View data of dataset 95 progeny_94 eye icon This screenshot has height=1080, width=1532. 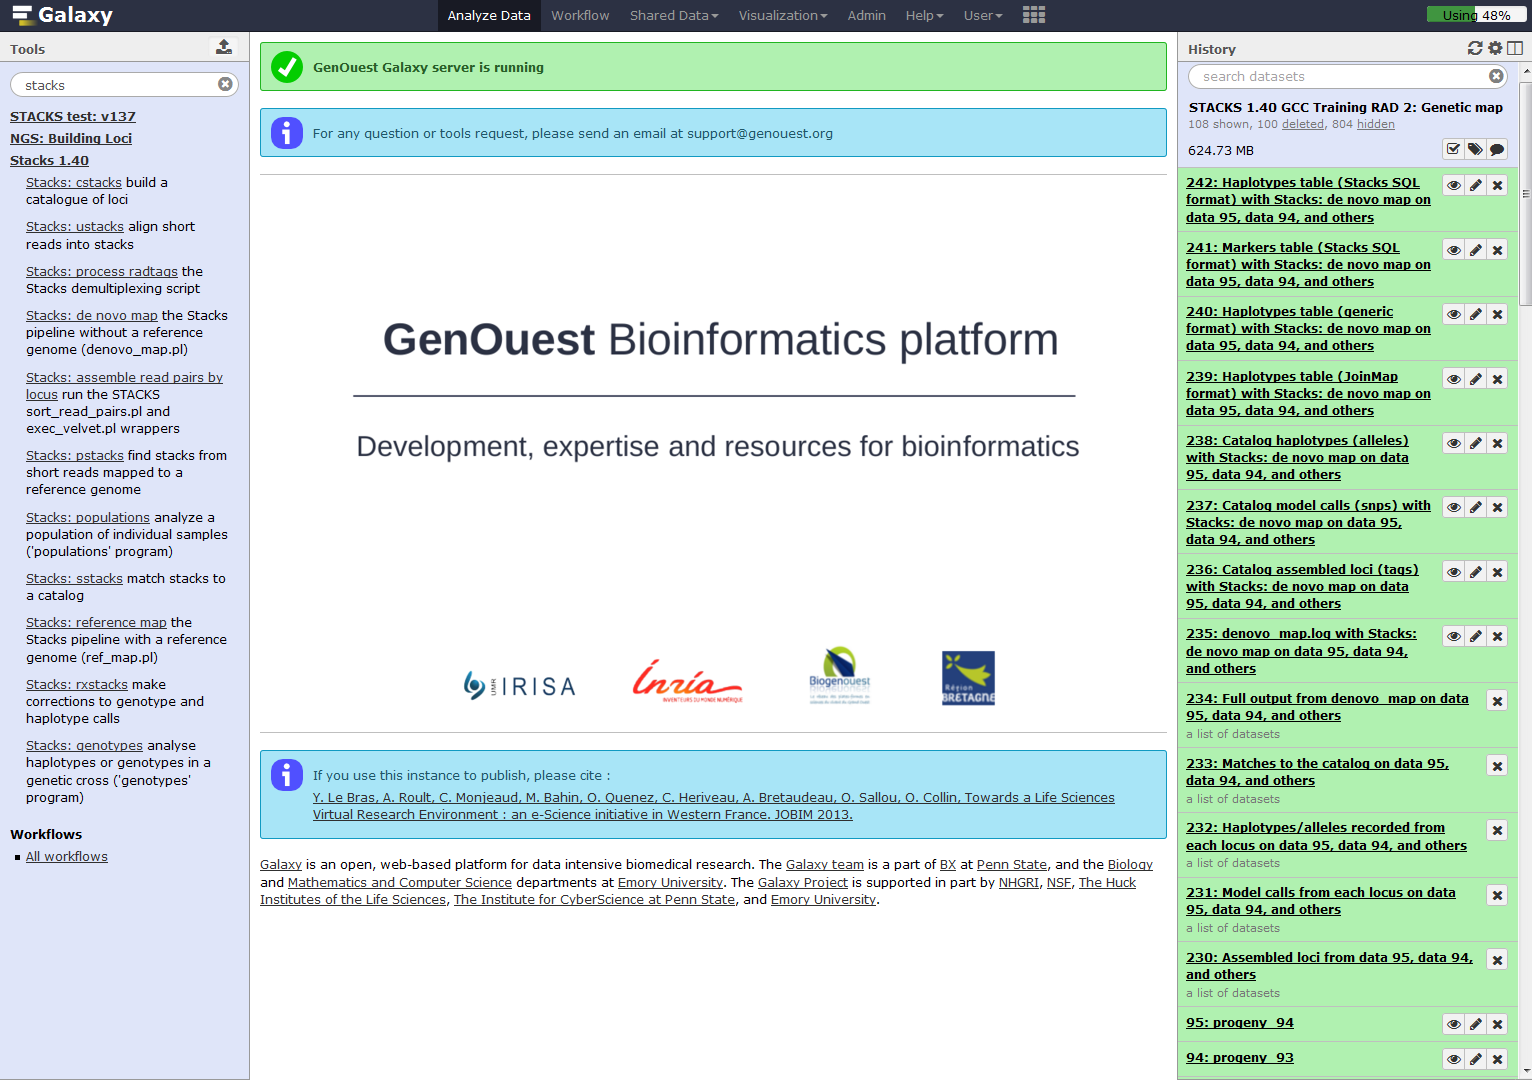[1454, 1024]
